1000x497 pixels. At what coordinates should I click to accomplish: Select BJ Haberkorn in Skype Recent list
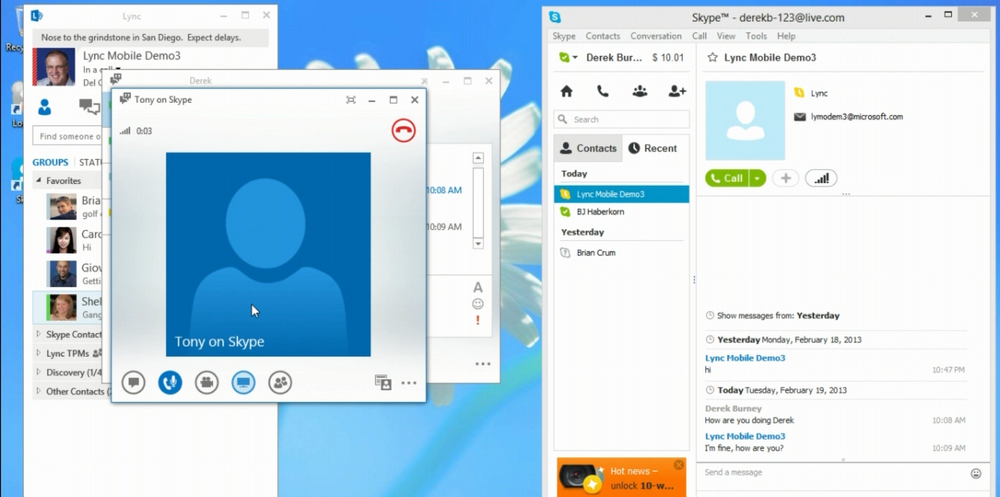click(621, 212)
